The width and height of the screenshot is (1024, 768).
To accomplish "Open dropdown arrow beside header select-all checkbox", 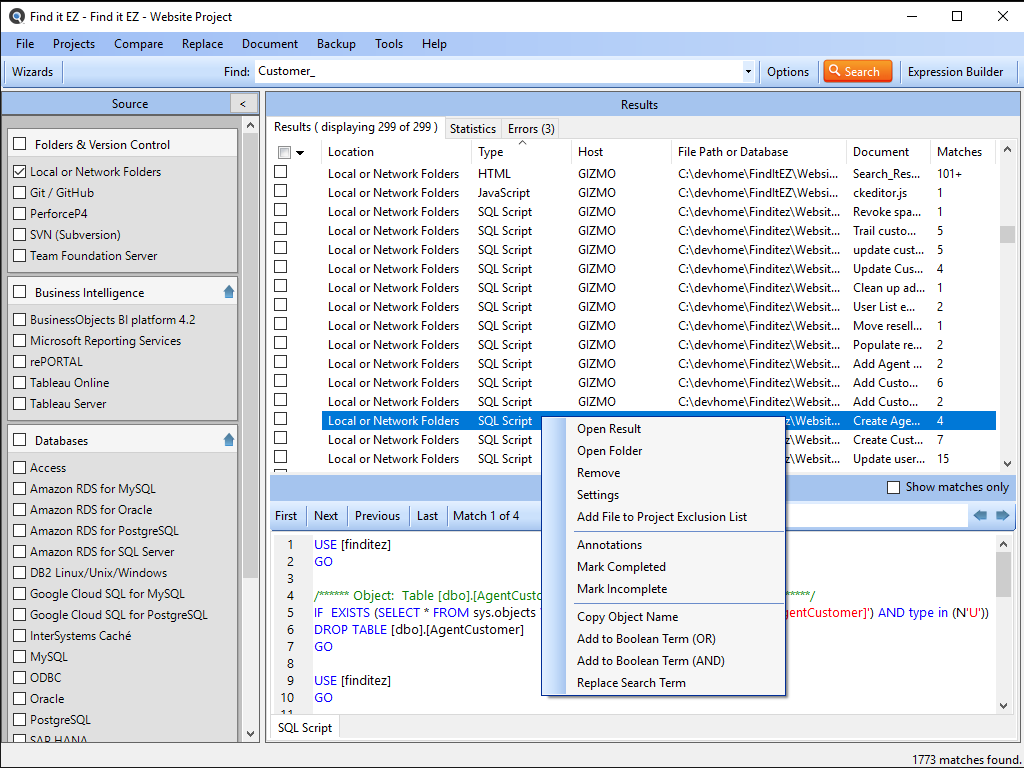I will pos(300,153).
